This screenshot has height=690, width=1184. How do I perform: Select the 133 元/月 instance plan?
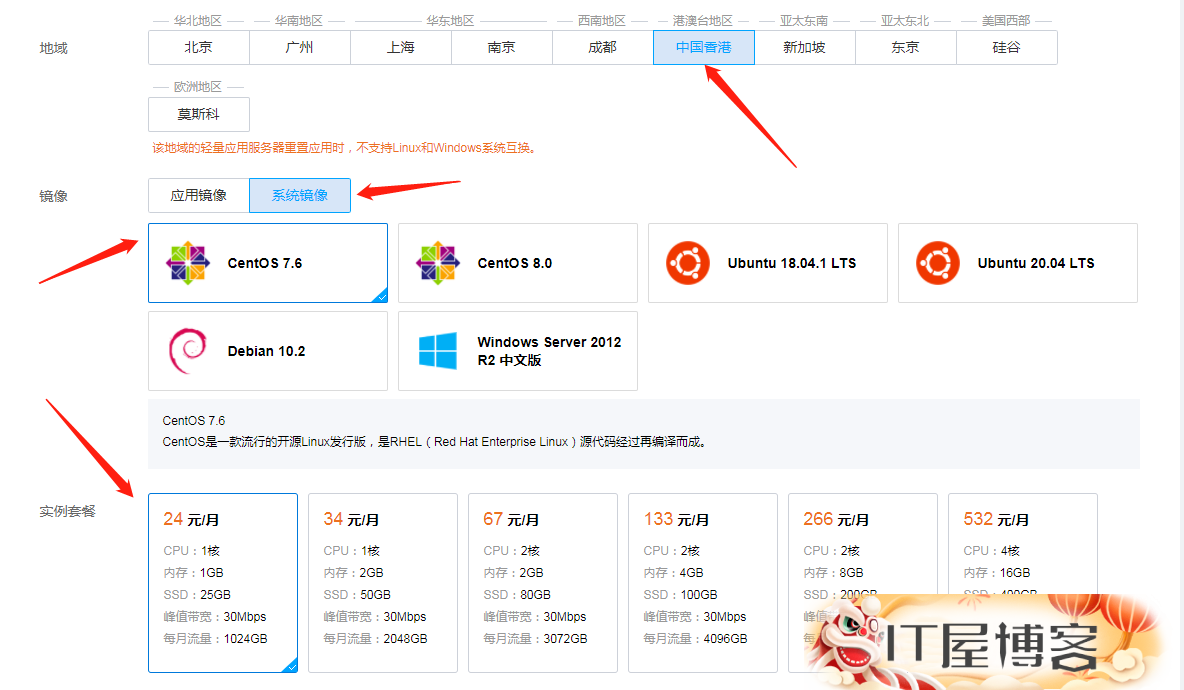(x=703, y=583)
